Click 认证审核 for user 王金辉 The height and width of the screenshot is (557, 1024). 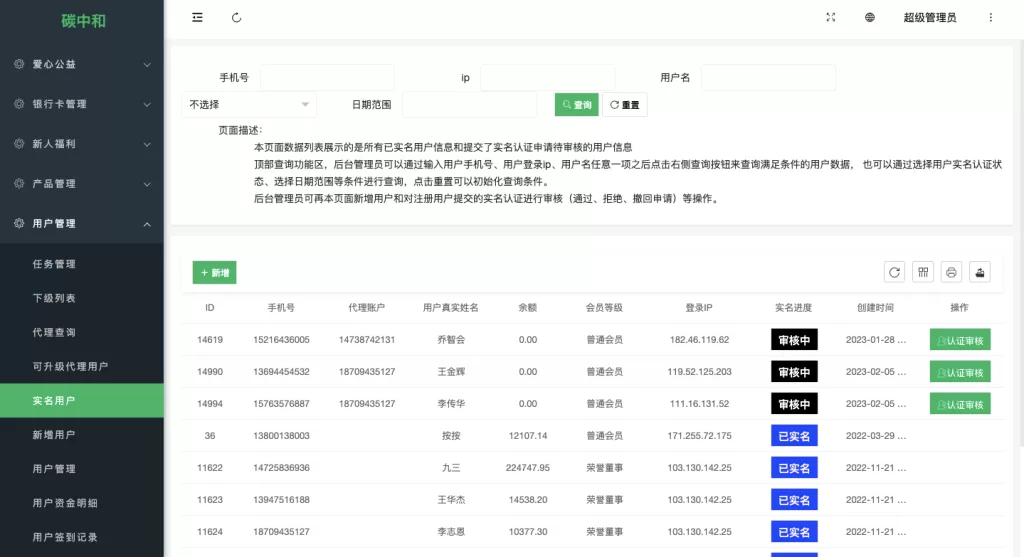click(960, 372)
